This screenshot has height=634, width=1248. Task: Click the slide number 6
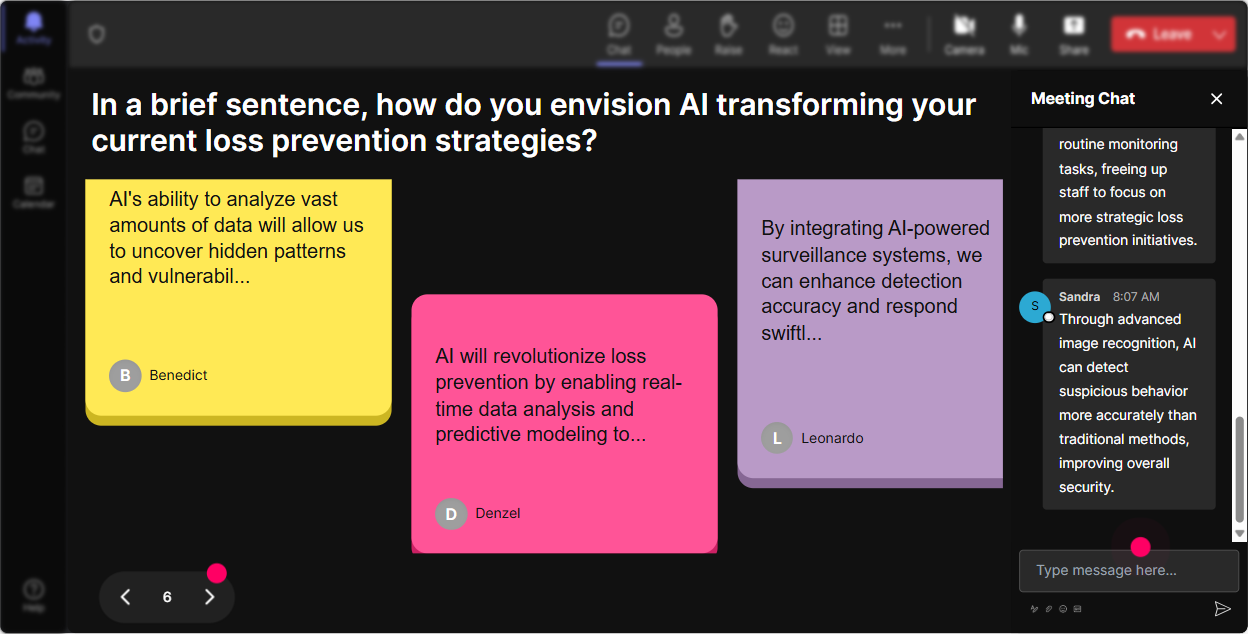(x=167, y=597)
